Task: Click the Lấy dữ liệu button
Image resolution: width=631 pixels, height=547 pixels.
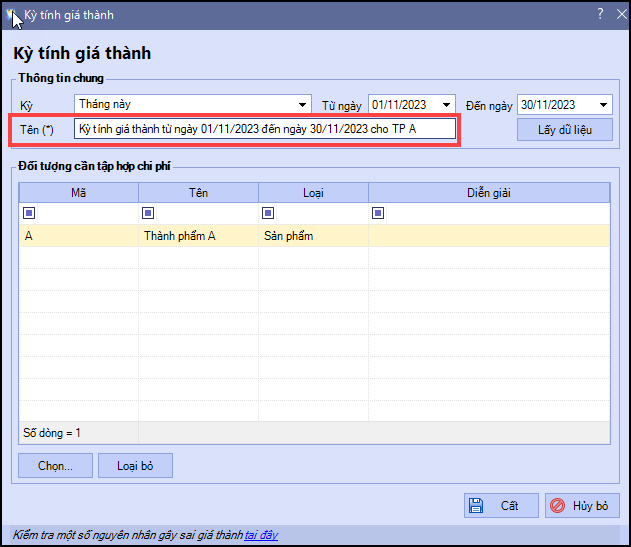Action: [564, 130]
